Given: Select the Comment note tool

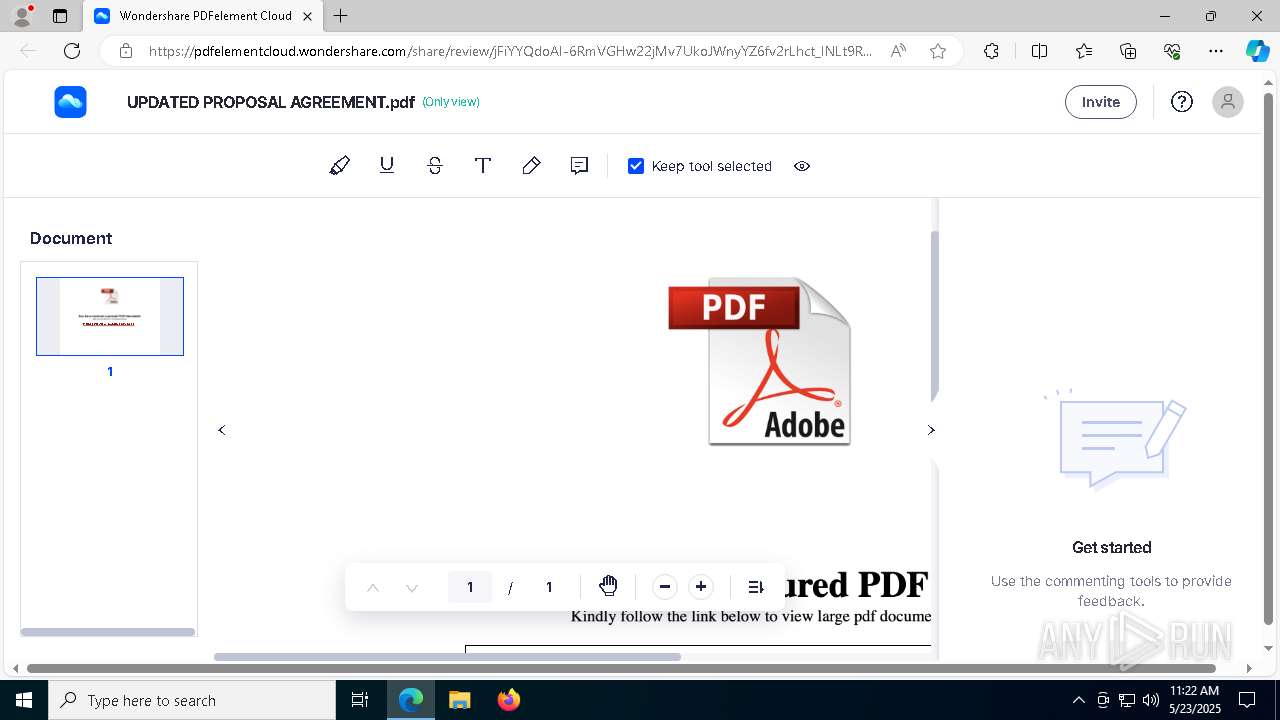Looking at the screenshot, I should point(579,166).
